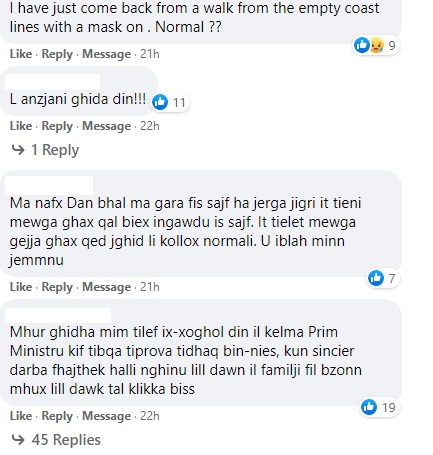Click the hidden author name above 'Ma nafx'
The height and width of the screenshot is (455, 433).
(x=49, y=186)
